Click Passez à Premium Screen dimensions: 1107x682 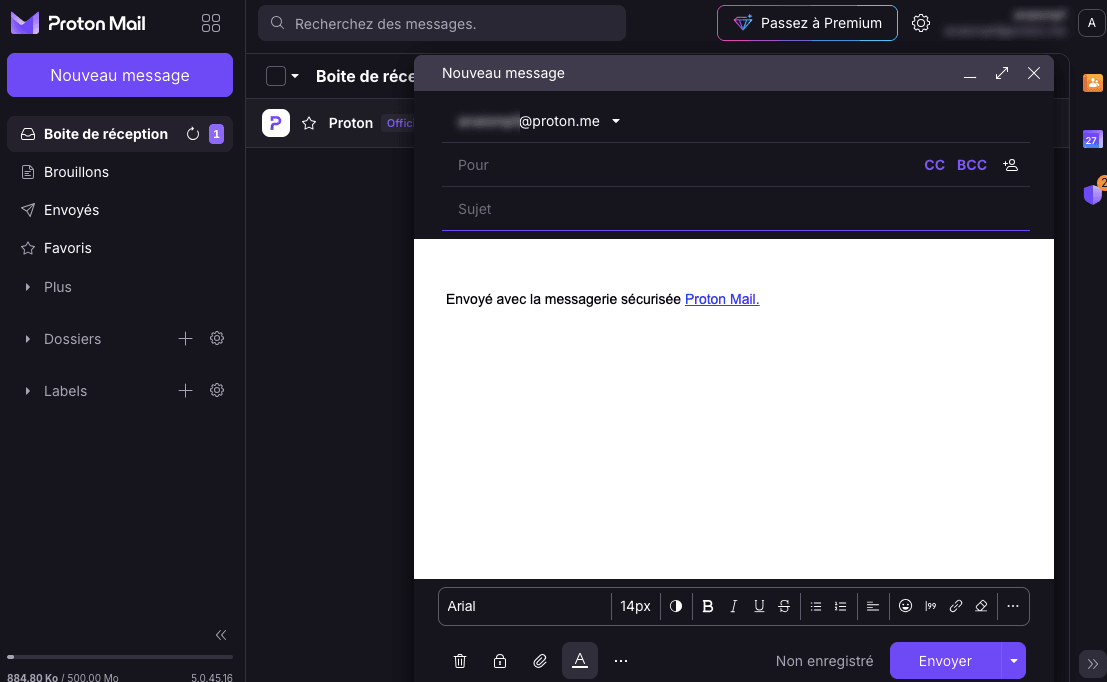(x=807, y=23)
